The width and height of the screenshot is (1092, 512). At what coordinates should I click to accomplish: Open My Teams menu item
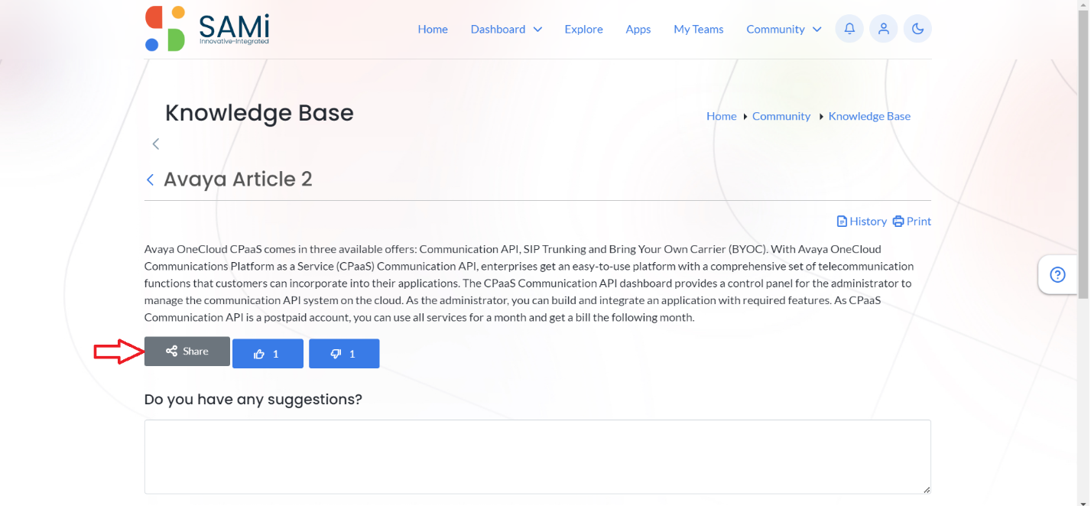[x=699, y=29]
